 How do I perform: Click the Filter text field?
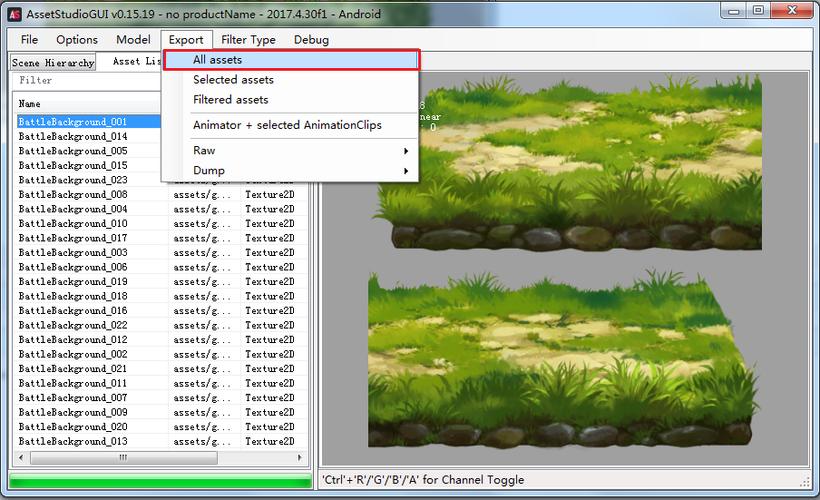(86, 81)
